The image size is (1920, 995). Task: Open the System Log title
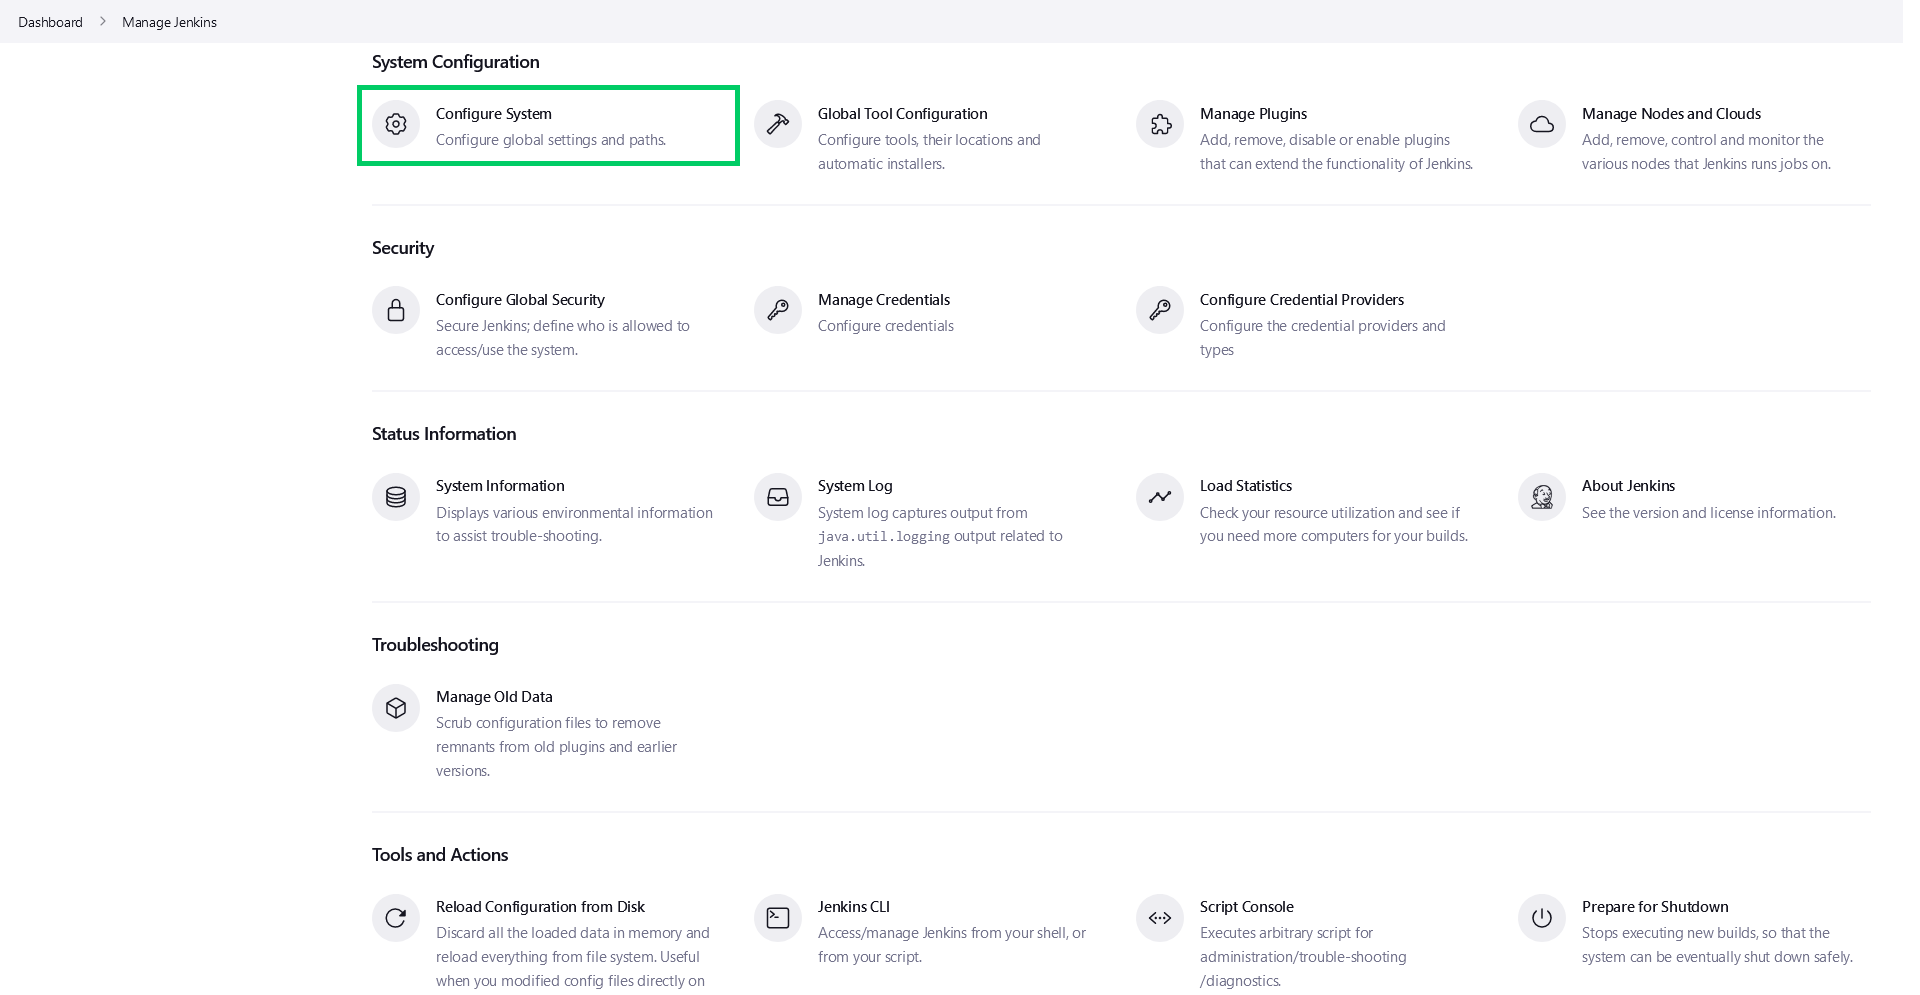pyautogui.click(x=855, y=486)
